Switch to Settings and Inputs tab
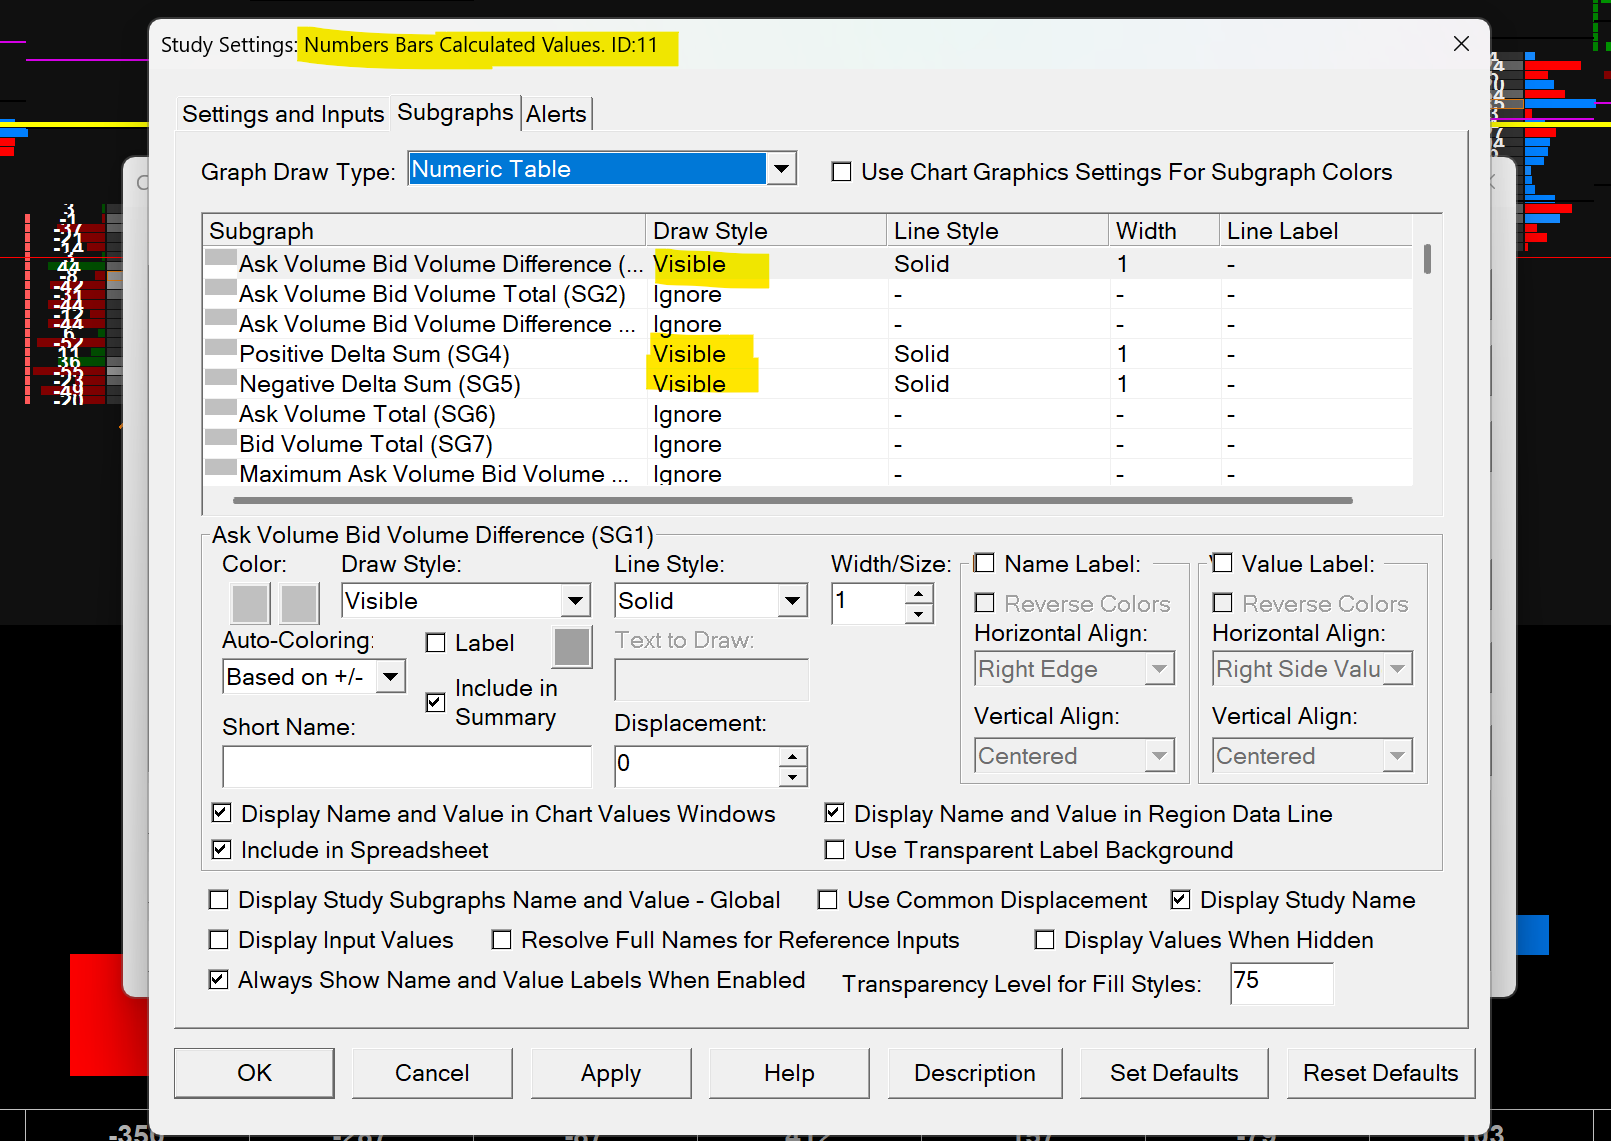 pos(283,114)
